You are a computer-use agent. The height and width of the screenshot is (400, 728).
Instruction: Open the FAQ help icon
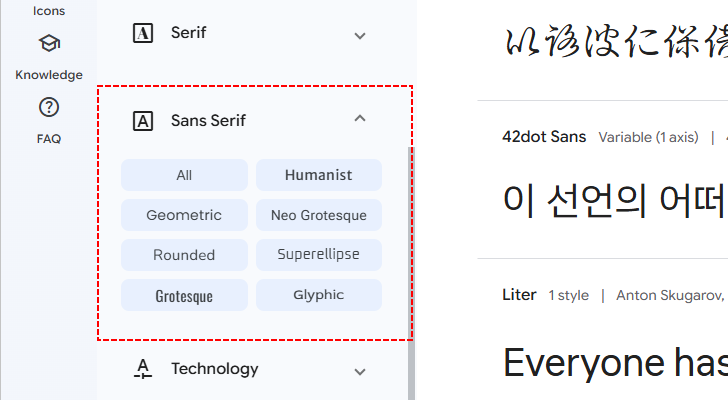(x=49, y=108)
